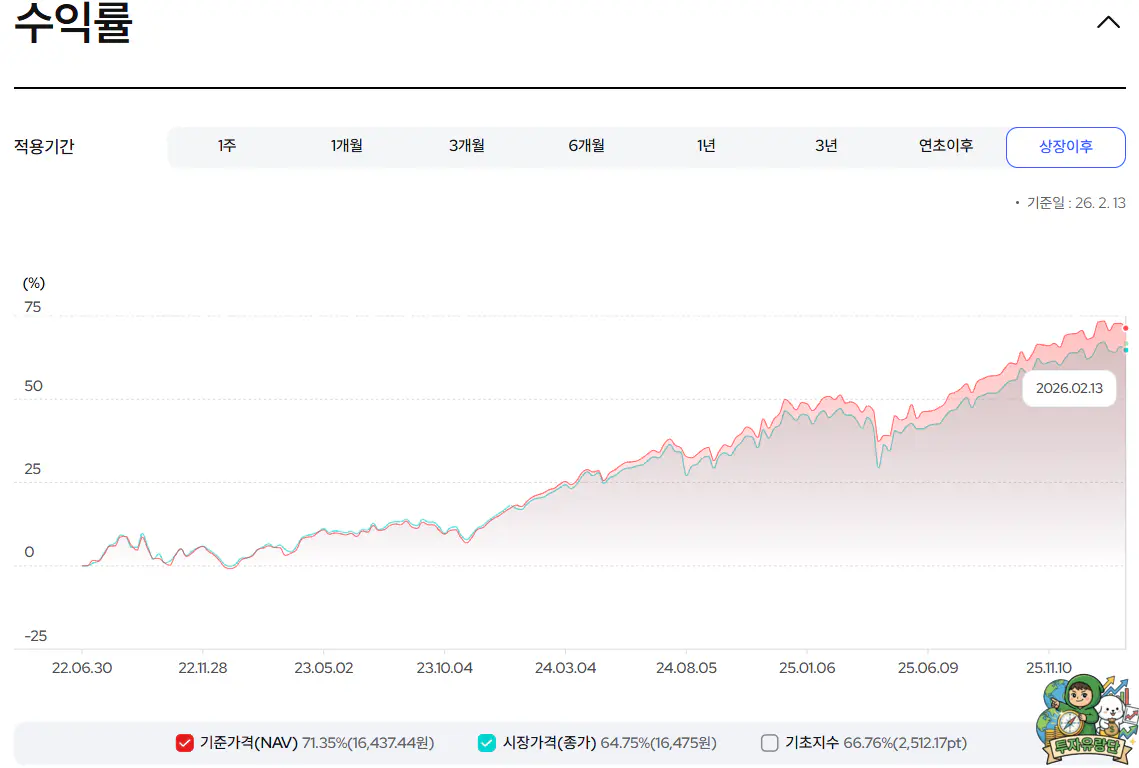The image size is (1139, 768).
Task: Click the 시장가격(종가) legend label
Action: click(x=549, y=743)
